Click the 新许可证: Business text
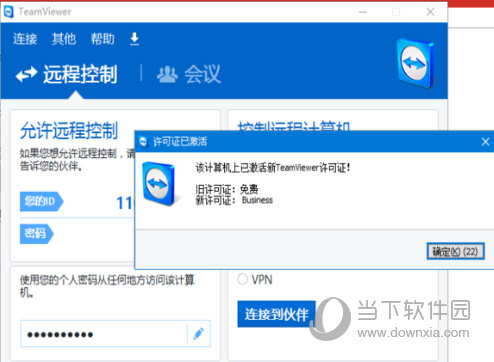Screen dimensions: 494x362 234,200
